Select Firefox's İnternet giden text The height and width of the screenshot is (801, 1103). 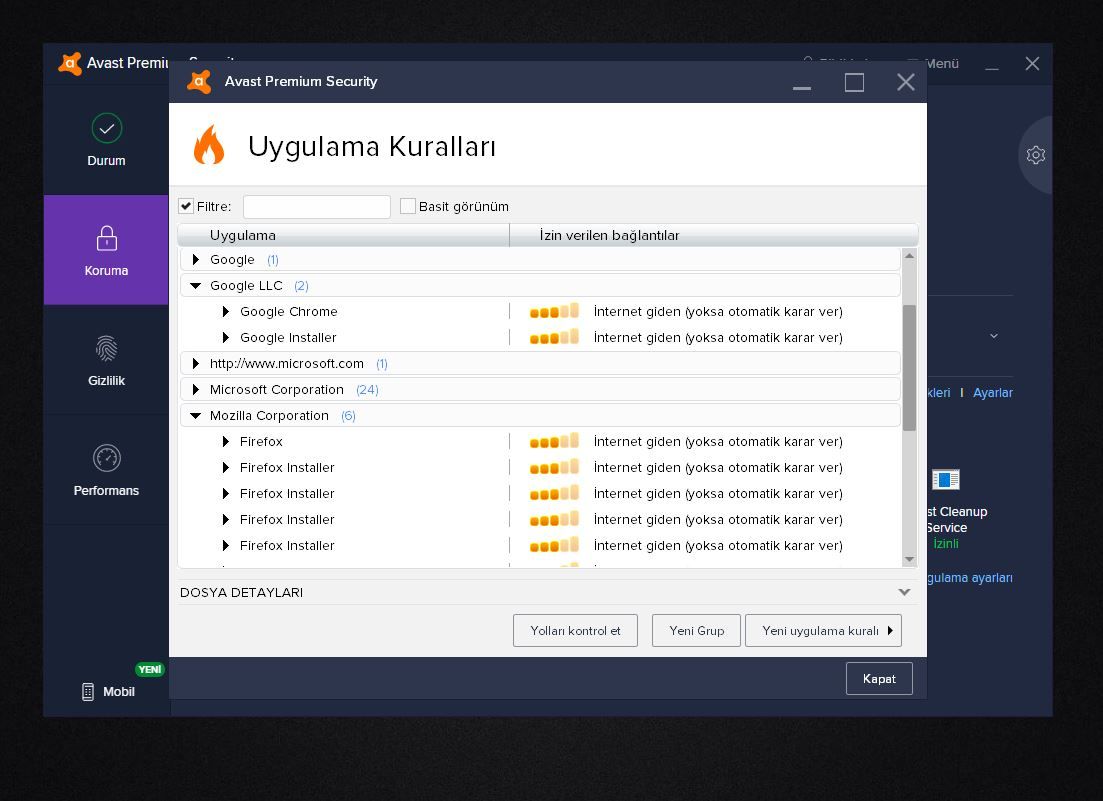(x=718, y=442)
